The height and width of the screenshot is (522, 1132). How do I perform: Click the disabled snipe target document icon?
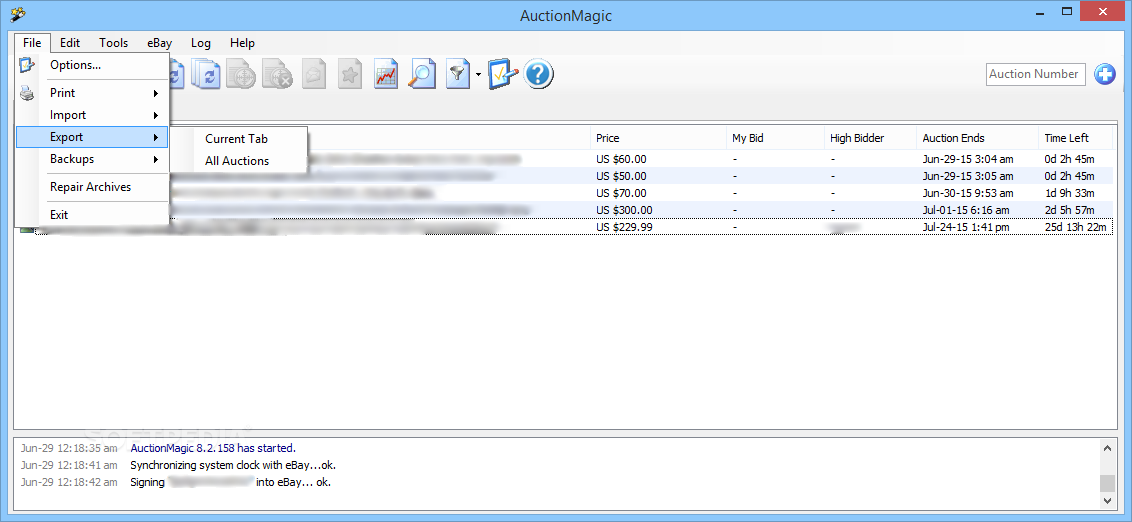[x=242, y=74]
